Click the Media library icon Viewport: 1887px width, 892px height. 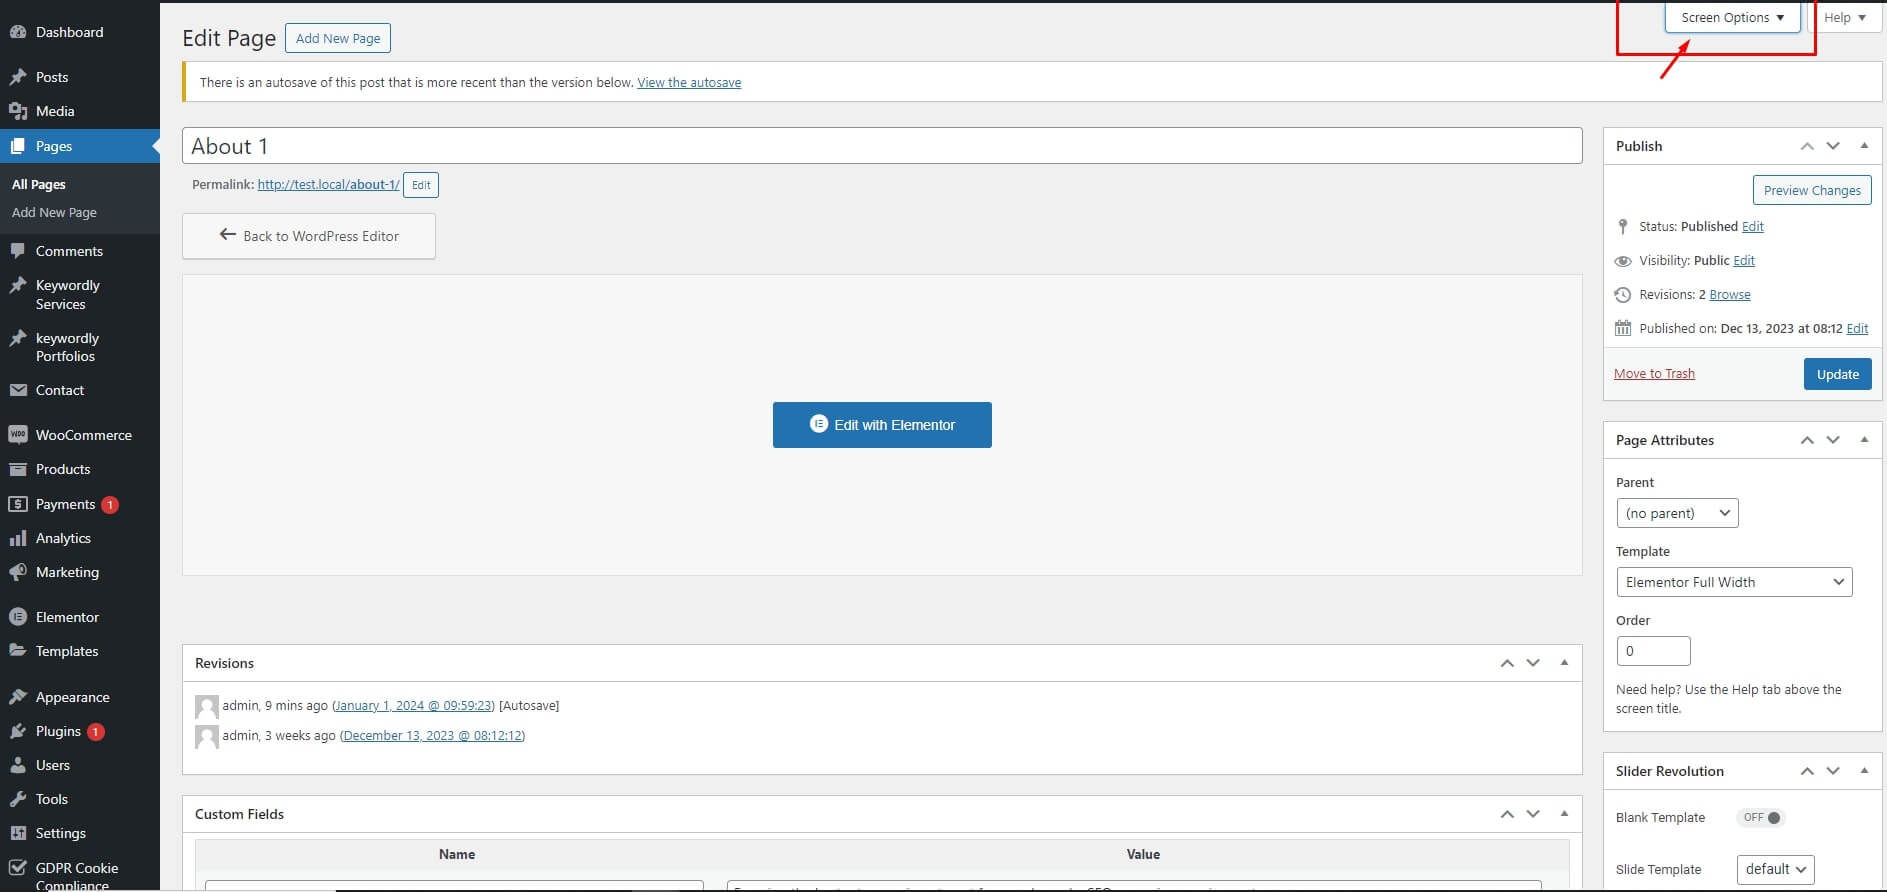(17, 111)
